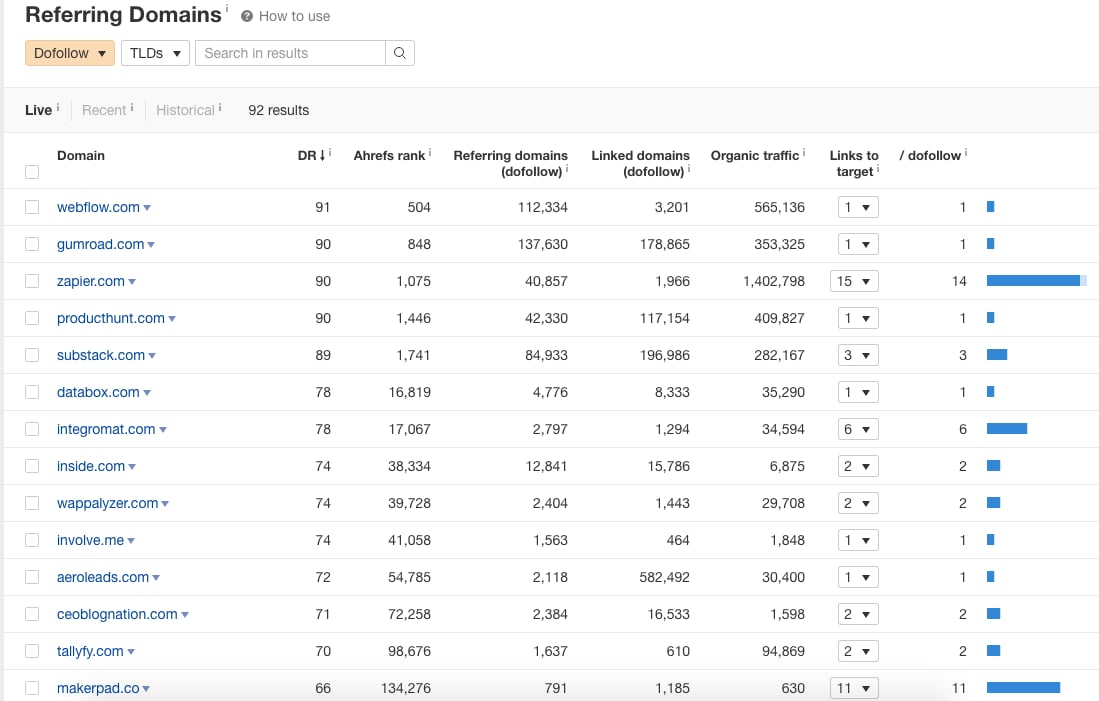
Task: Open the Dofollow filter dropdown
Action: click(x=70, y=53)
